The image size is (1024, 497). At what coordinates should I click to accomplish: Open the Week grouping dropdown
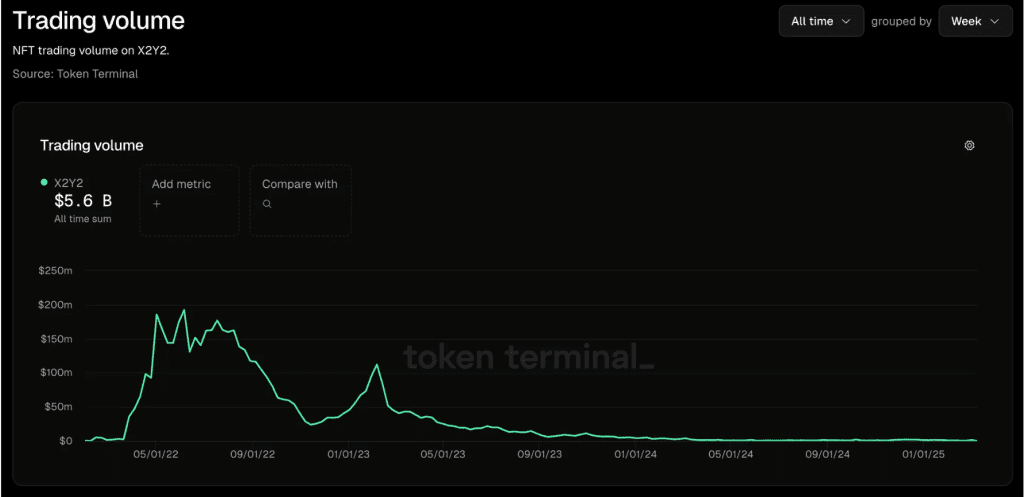click(975, 21)
